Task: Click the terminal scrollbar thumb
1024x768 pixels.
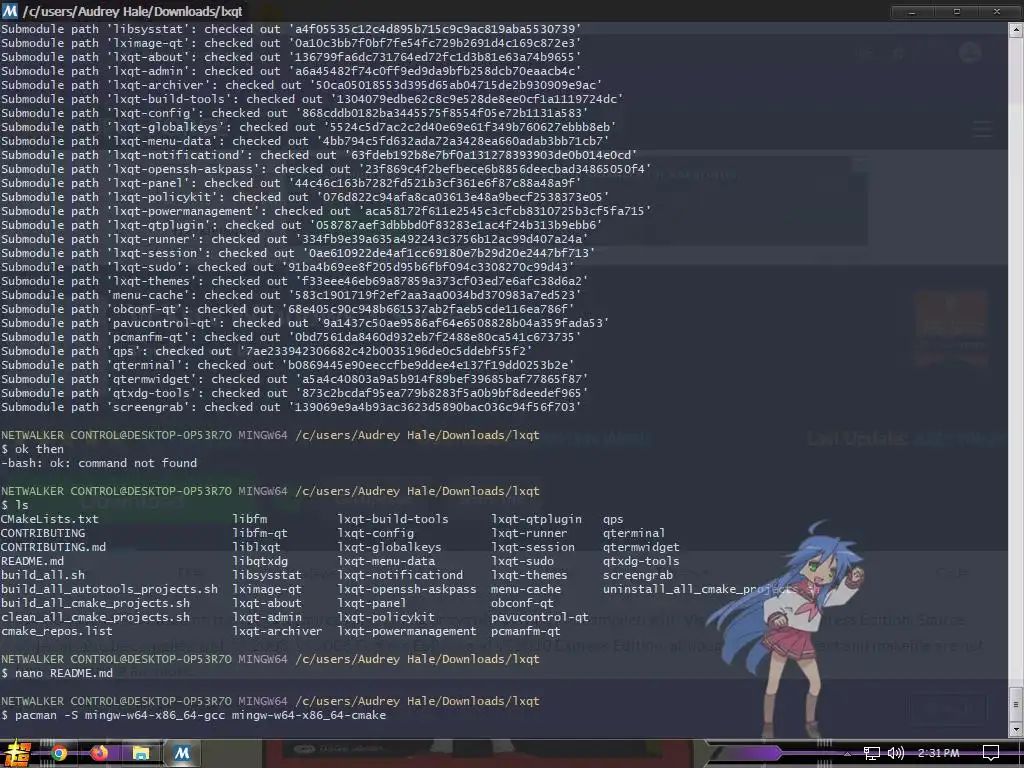Action: click(x=1016, y=705)
